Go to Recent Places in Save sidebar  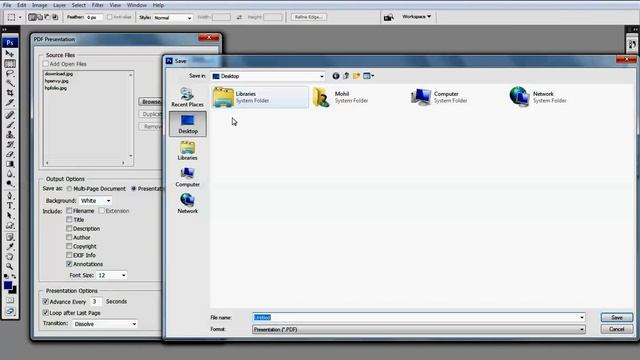[187, 97]
